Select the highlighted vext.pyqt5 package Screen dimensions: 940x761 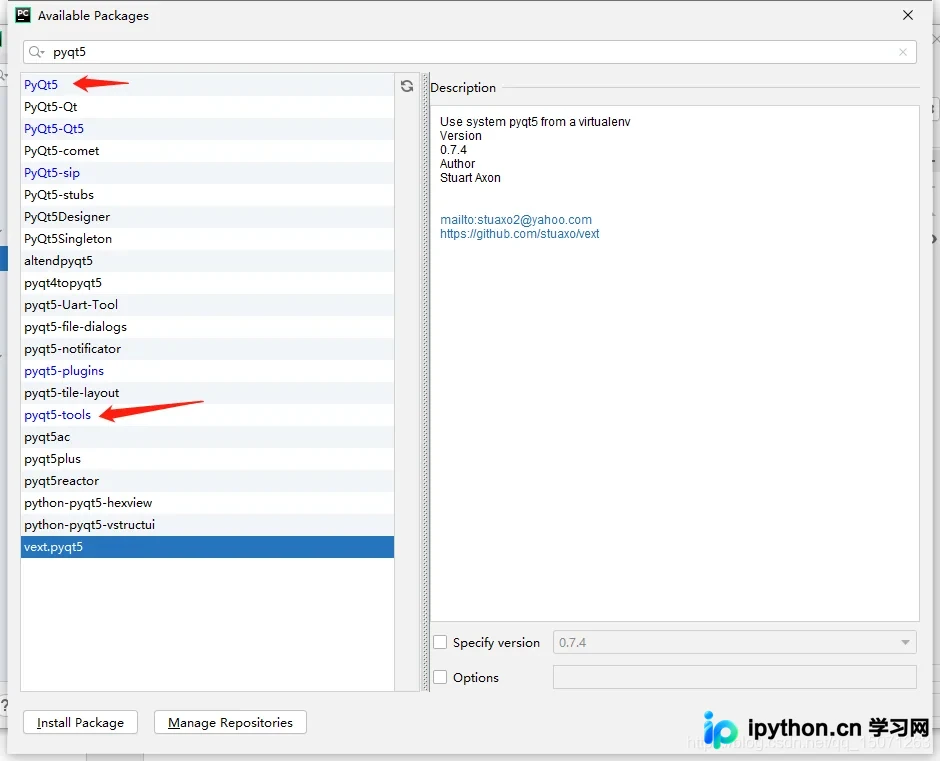tap(207, 547)
